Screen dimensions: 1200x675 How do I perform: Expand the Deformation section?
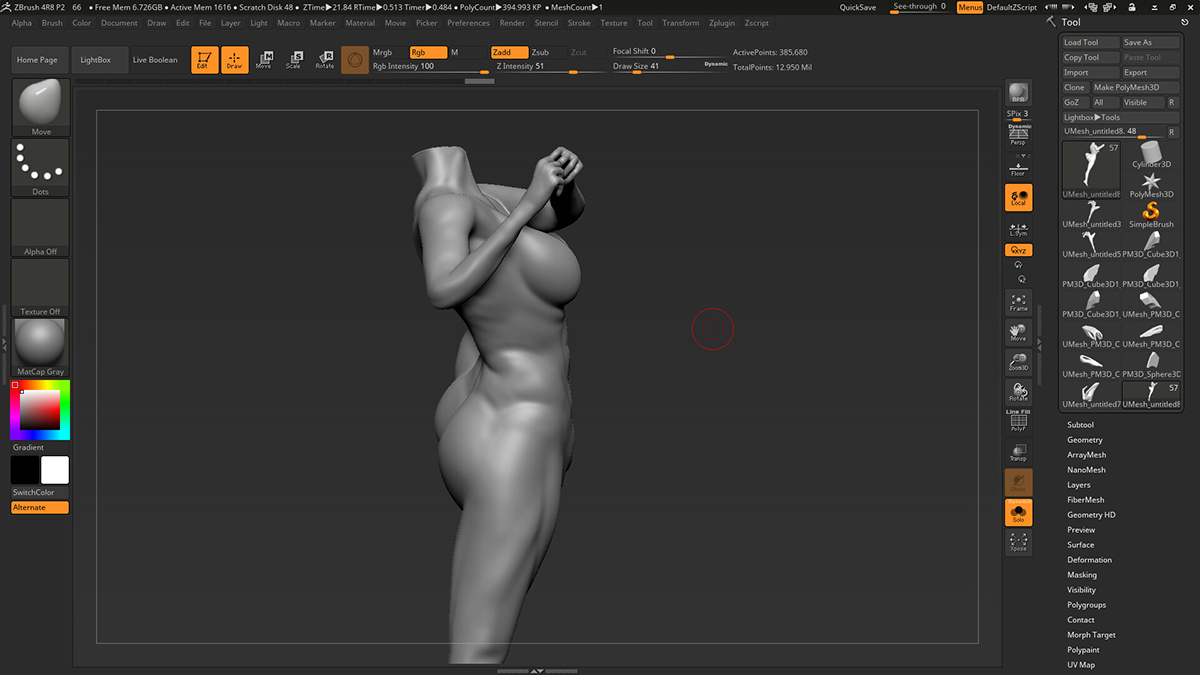[x=1089, y=560]
